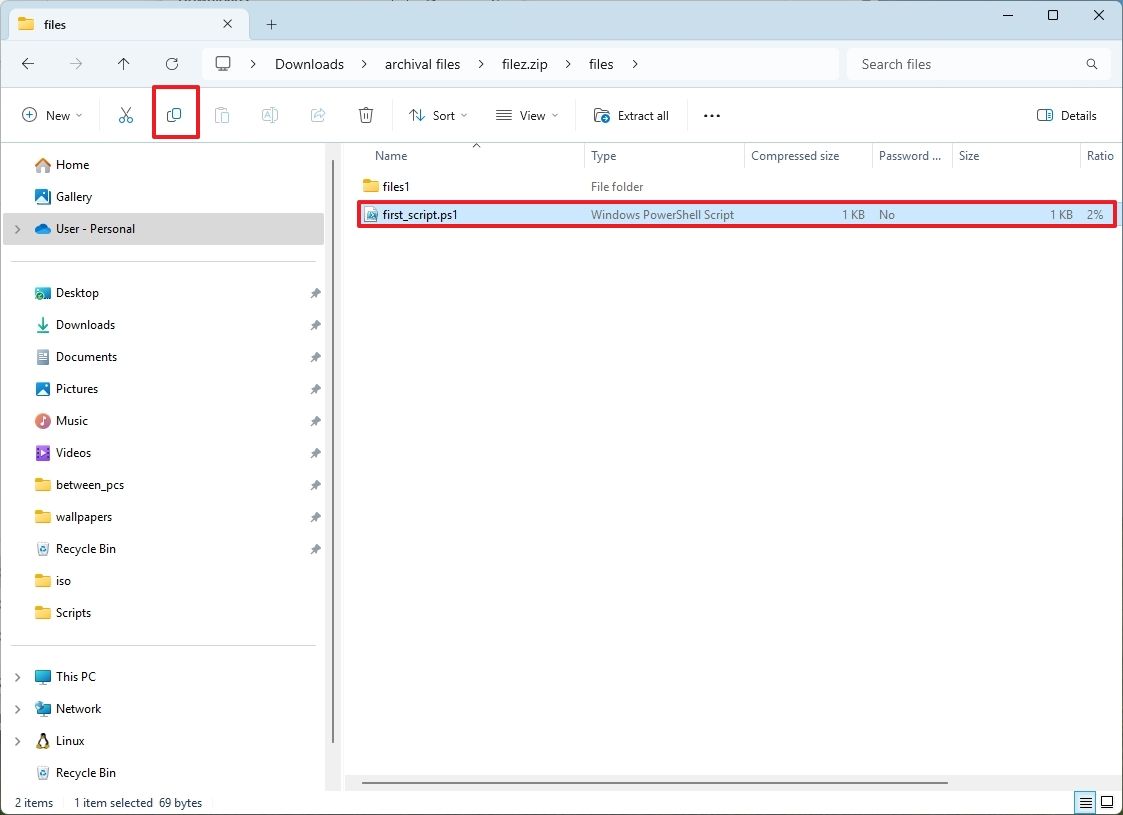The width and height of the screenshot is (1123, 815).
Task: Click the Rename icon in the toolbar
Action: click(x=269, y=114)
